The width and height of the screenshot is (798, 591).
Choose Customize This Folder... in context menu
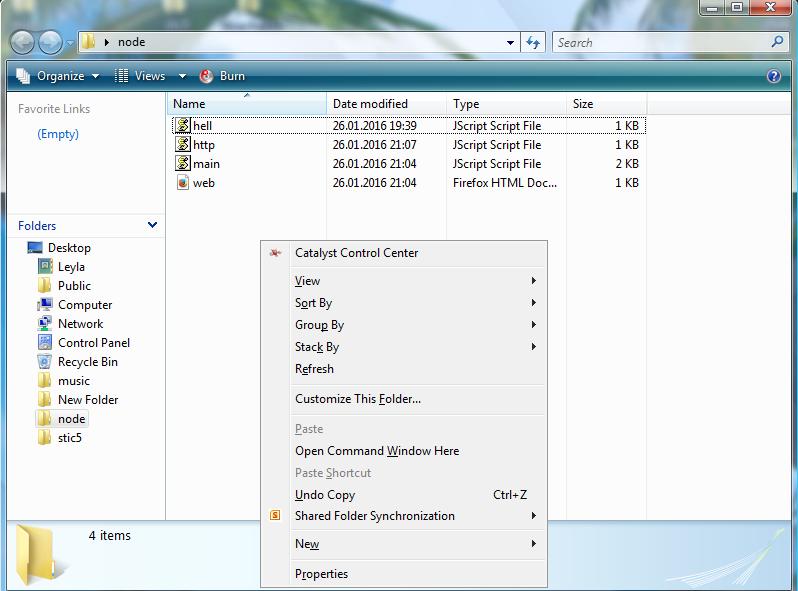[404, 399]
